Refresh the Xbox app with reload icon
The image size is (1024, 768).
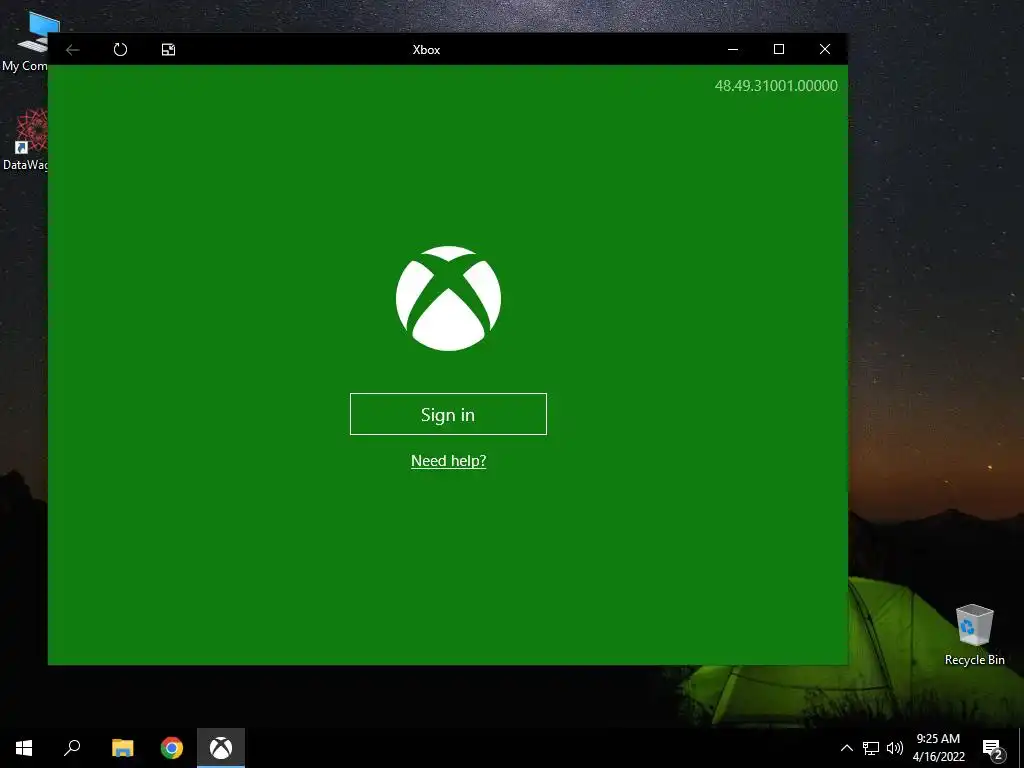120,50
